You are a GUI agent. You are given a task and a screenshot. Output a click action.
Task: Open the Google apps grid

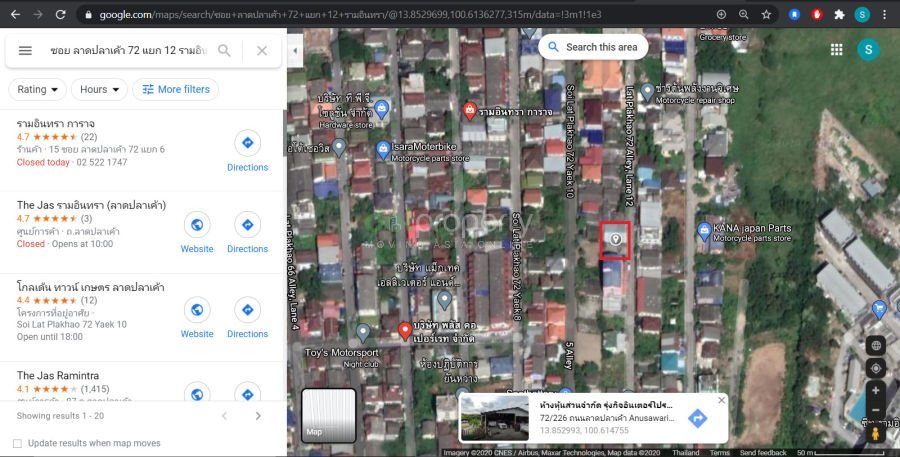click(x=836, y=49)
